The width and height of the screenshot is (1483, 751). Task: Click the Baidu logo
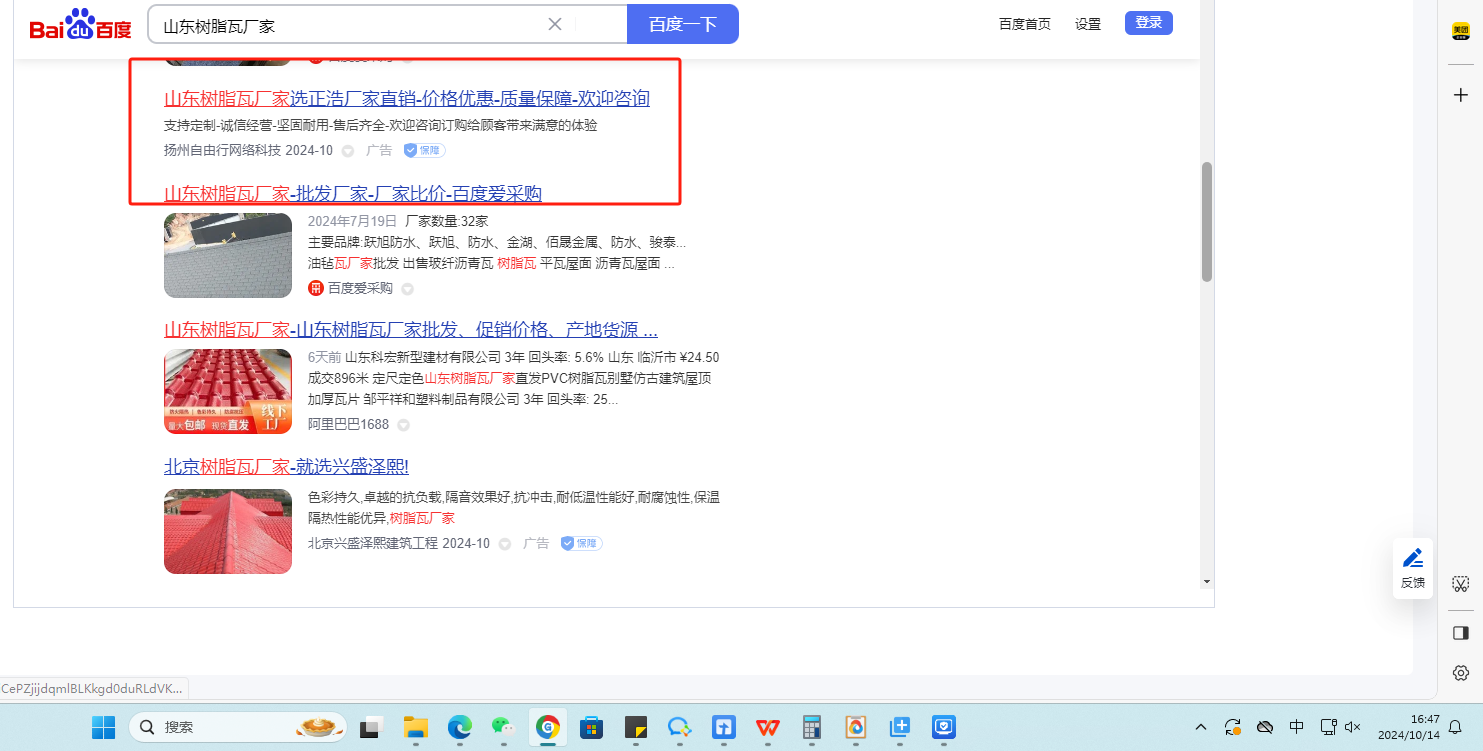pyautogui.click(x=80, y=25)
